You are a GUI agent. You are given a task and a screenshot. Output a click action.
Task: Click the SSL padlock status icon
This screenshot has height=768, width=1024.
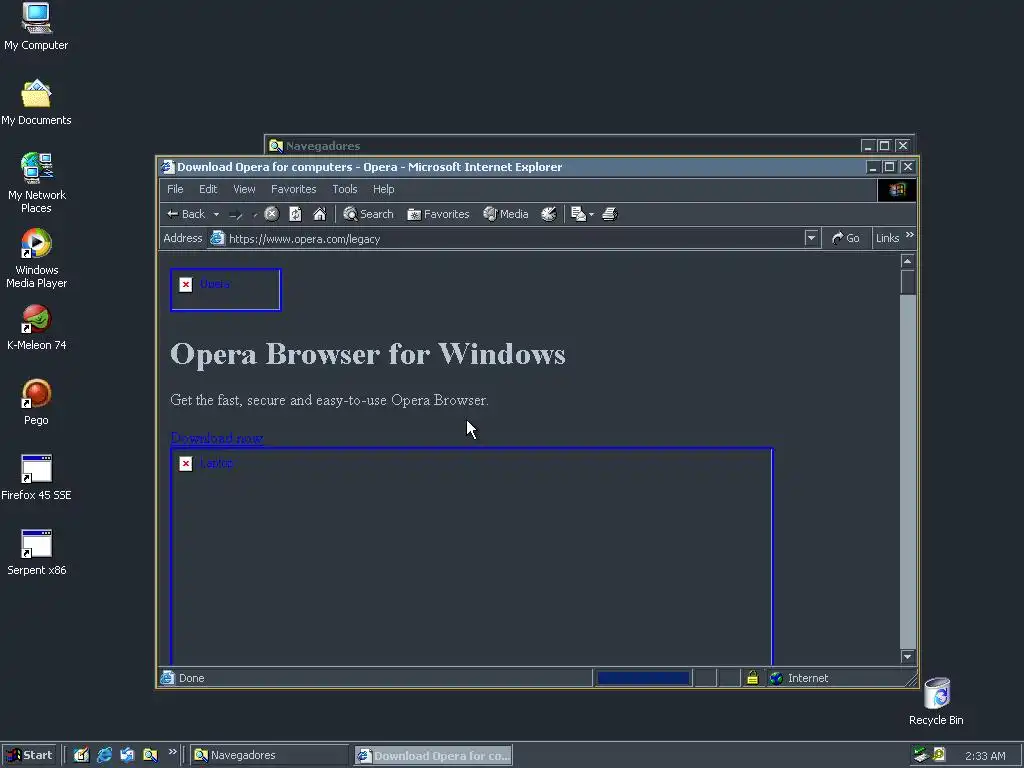(752, 678)
